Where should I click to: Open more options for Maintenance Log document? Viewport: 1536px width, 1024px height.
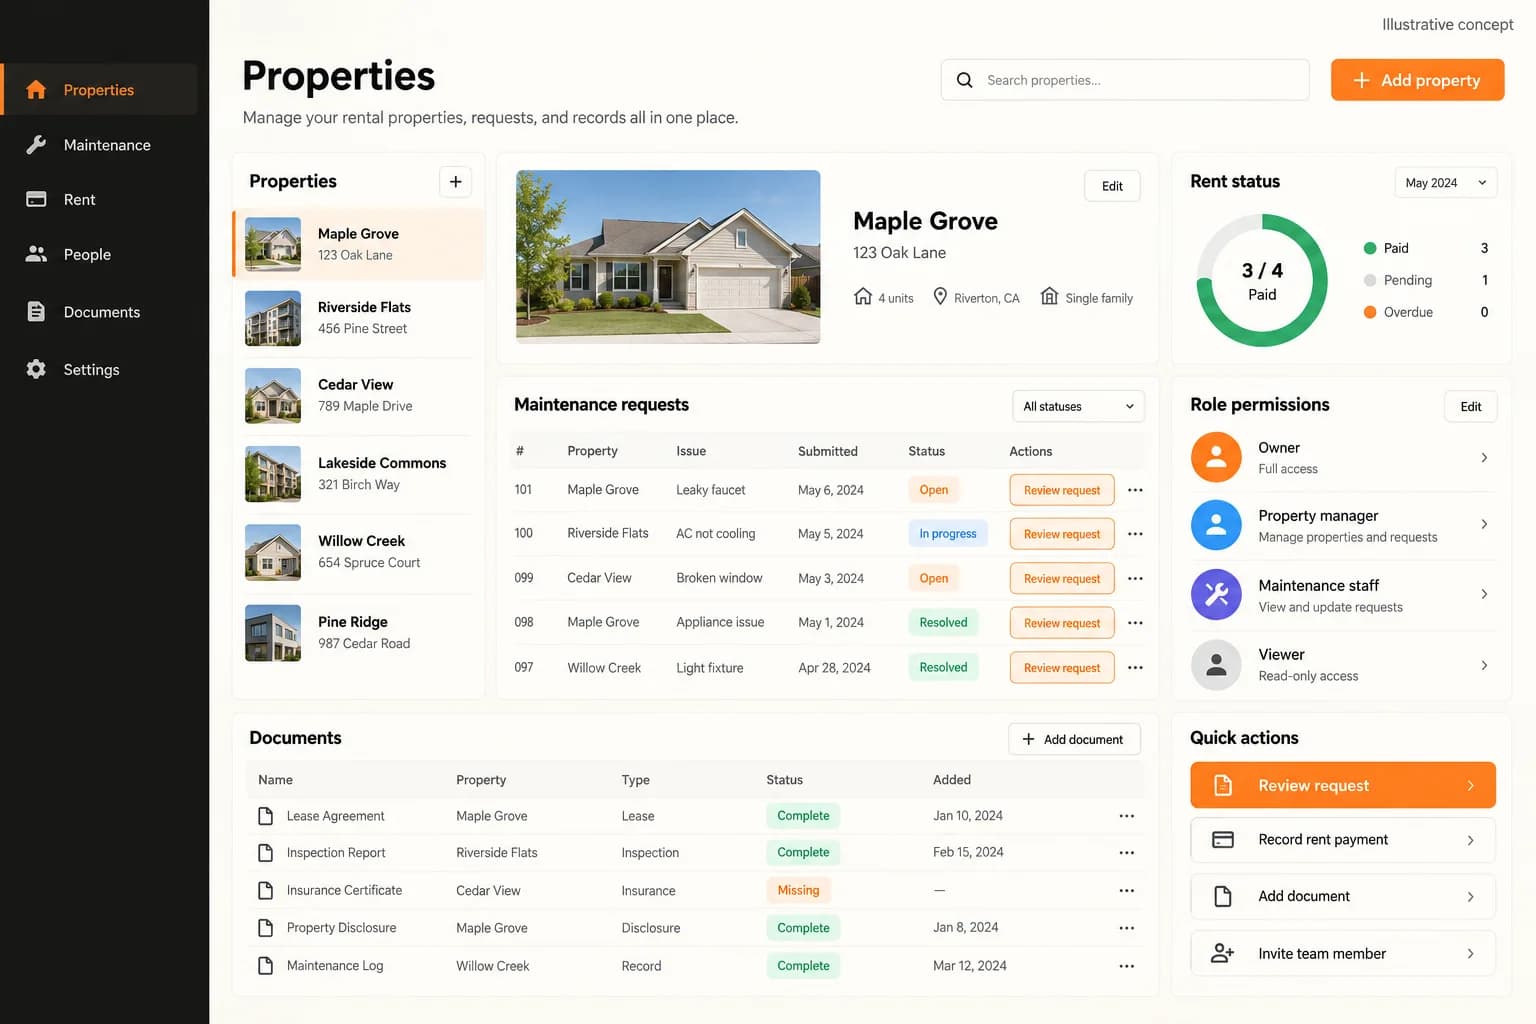1127,966
